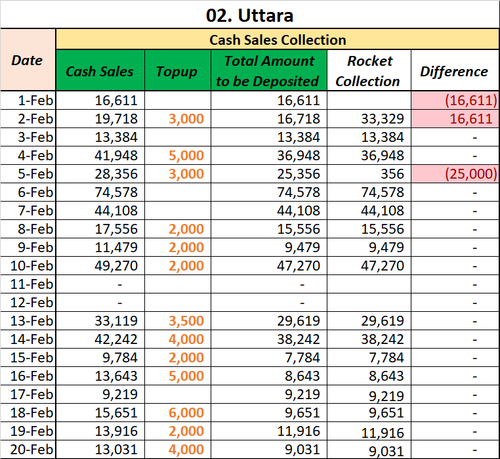Click 44,108 in Rocket Collection column

[369, 210]
